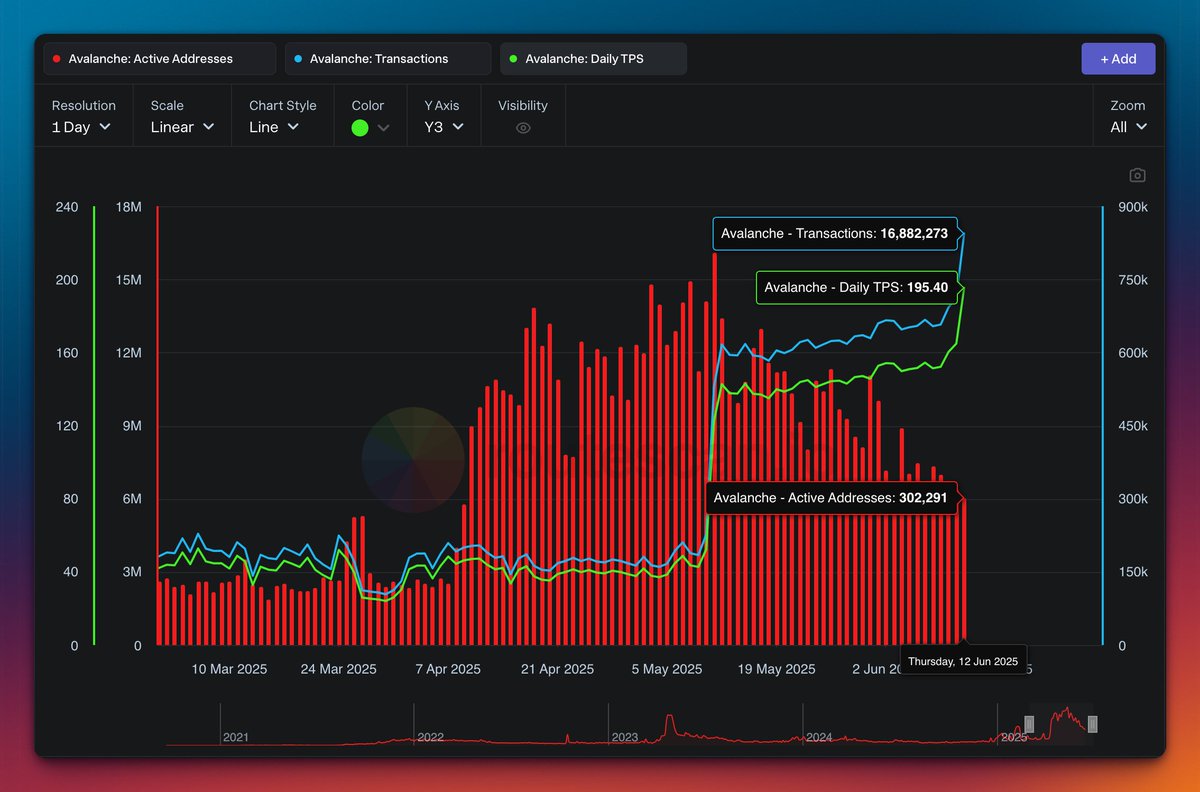1200x792 pixels.
Task: Toggle the Visibility eye icon
Action: (523, 128)
